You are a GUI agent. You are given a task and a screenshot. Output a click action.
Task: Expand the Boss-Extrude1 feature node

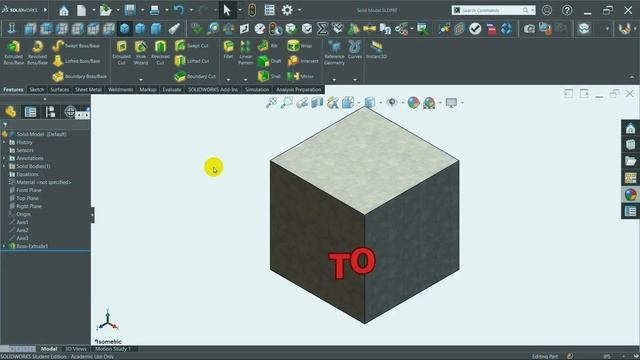[4, 246]
